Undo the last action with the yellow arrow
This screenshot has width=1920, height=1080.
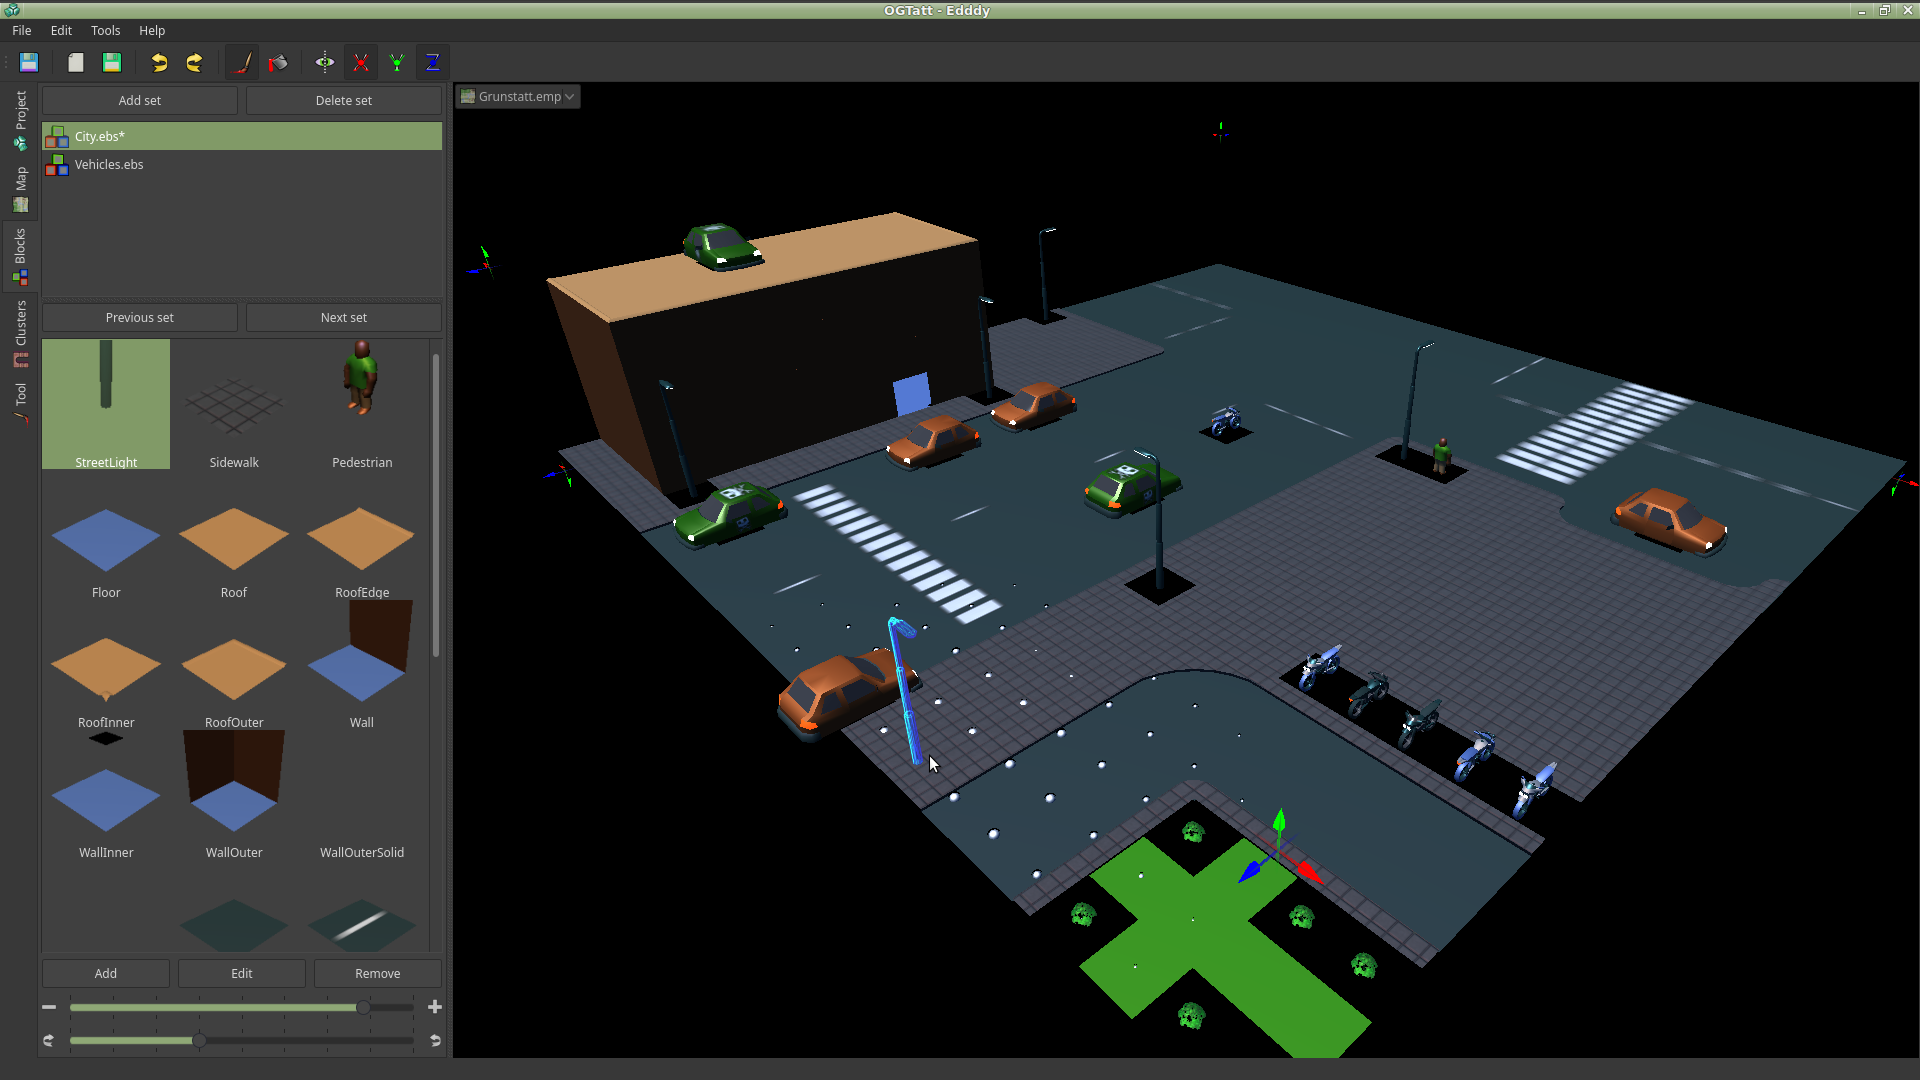[159, 62]
